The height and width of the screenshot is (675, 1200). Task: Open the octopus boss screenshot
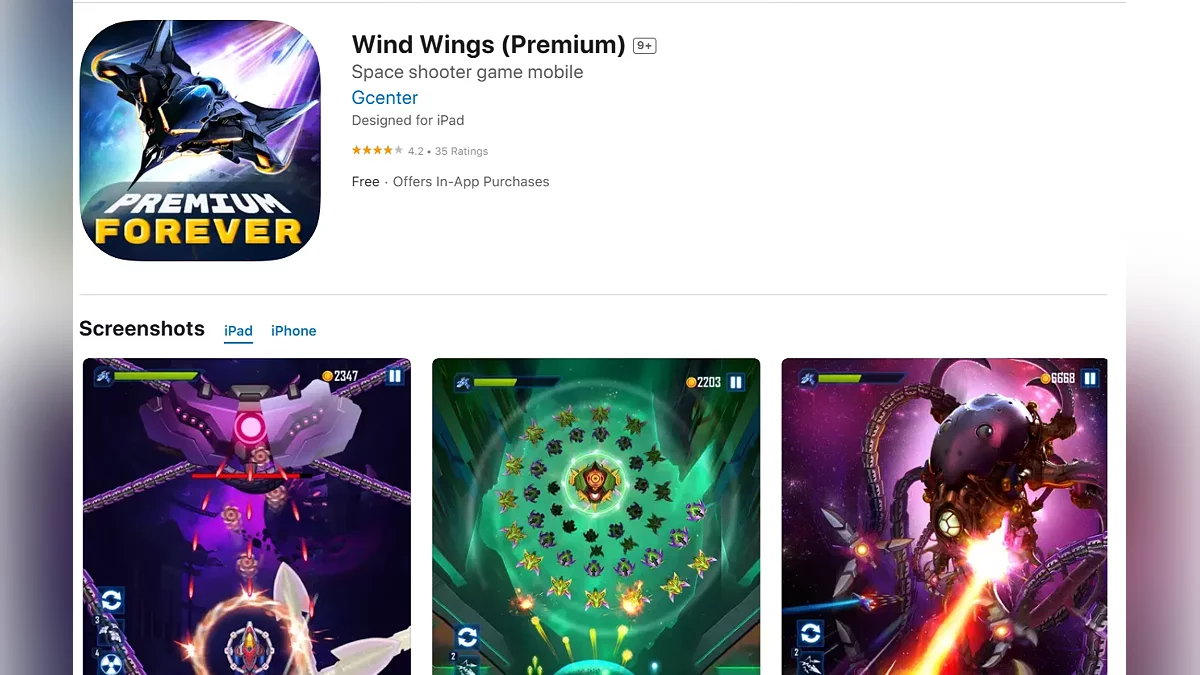(945, 516)
